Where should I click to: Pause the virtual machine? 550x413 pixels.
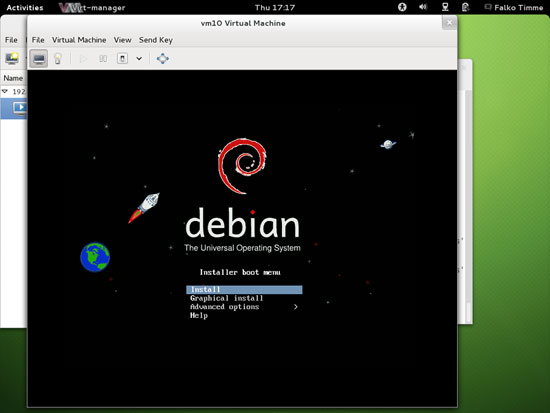103,59
